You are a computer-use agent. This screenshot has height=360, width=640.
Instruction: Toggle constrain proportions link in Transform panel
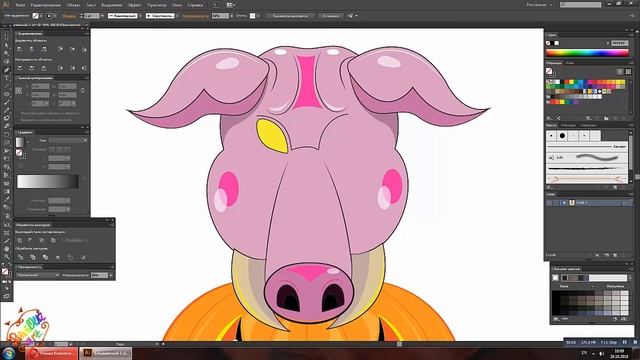coord(83,91)
